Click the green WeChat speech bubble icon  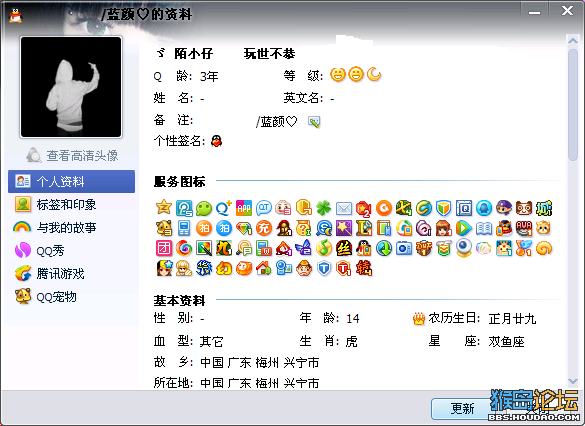[x=204, y=208]
